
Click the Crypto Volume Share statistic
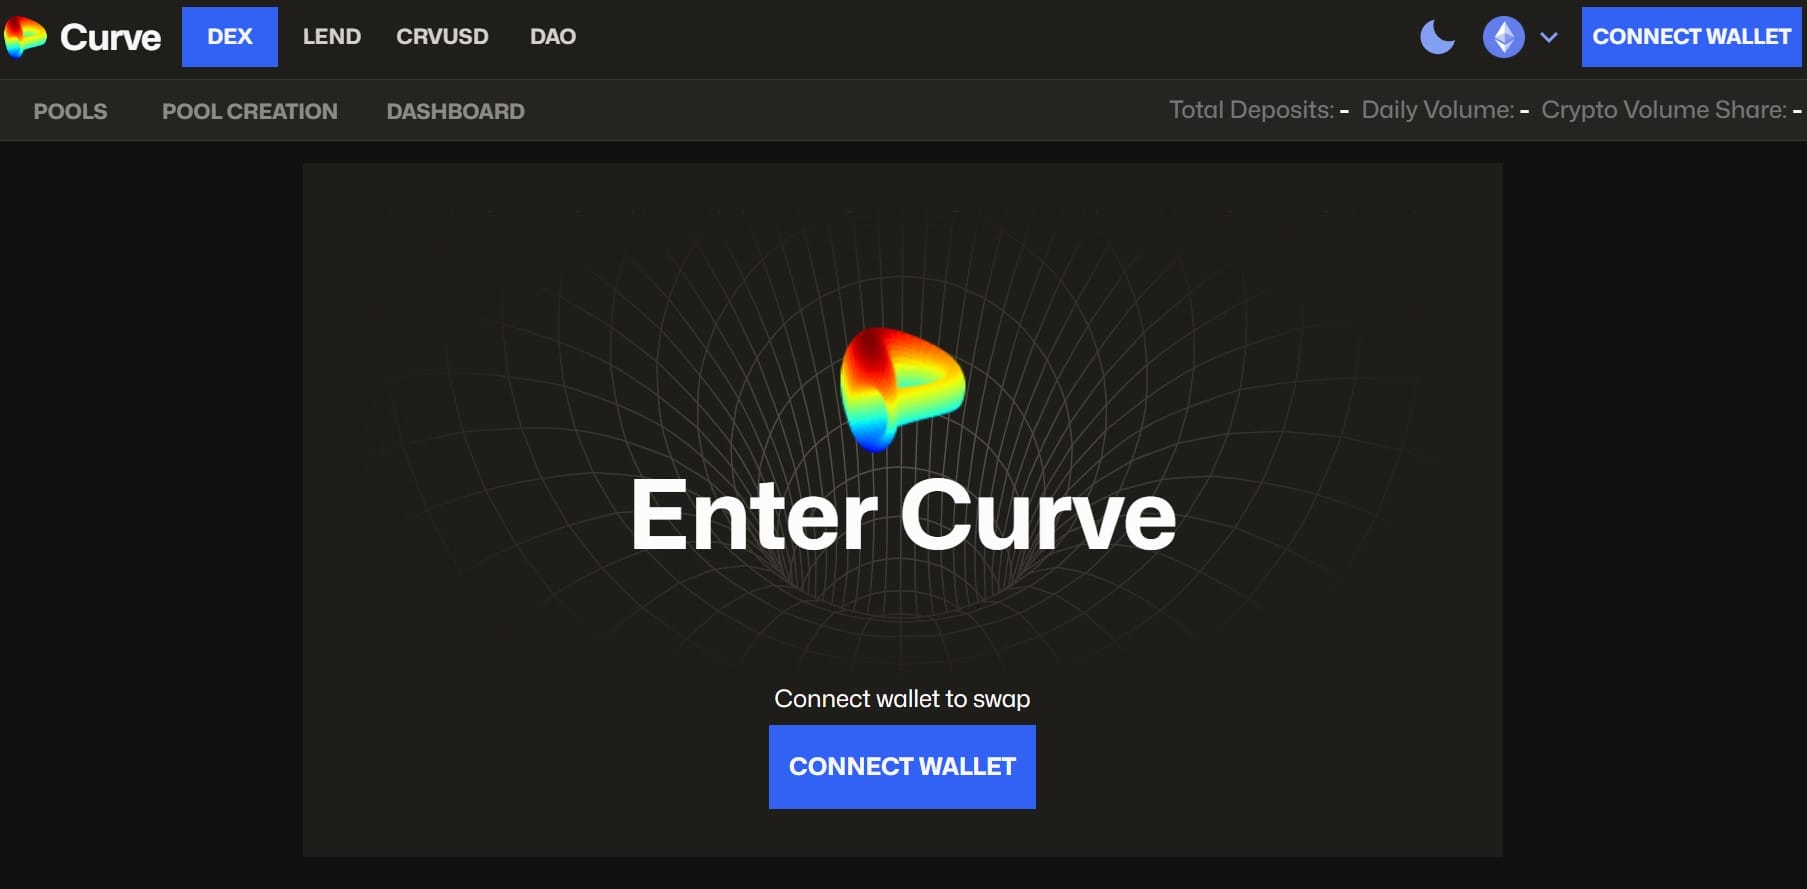tap(1670, 110)
